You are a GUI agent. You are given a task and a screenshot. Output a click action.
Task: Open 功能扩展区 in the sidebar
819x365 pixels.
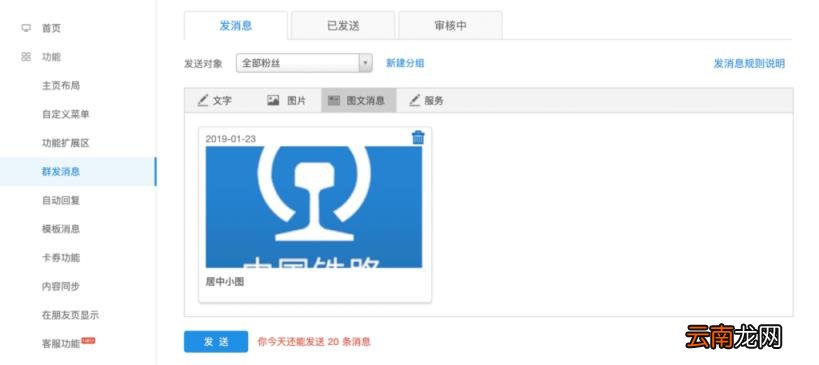point(65,143)
